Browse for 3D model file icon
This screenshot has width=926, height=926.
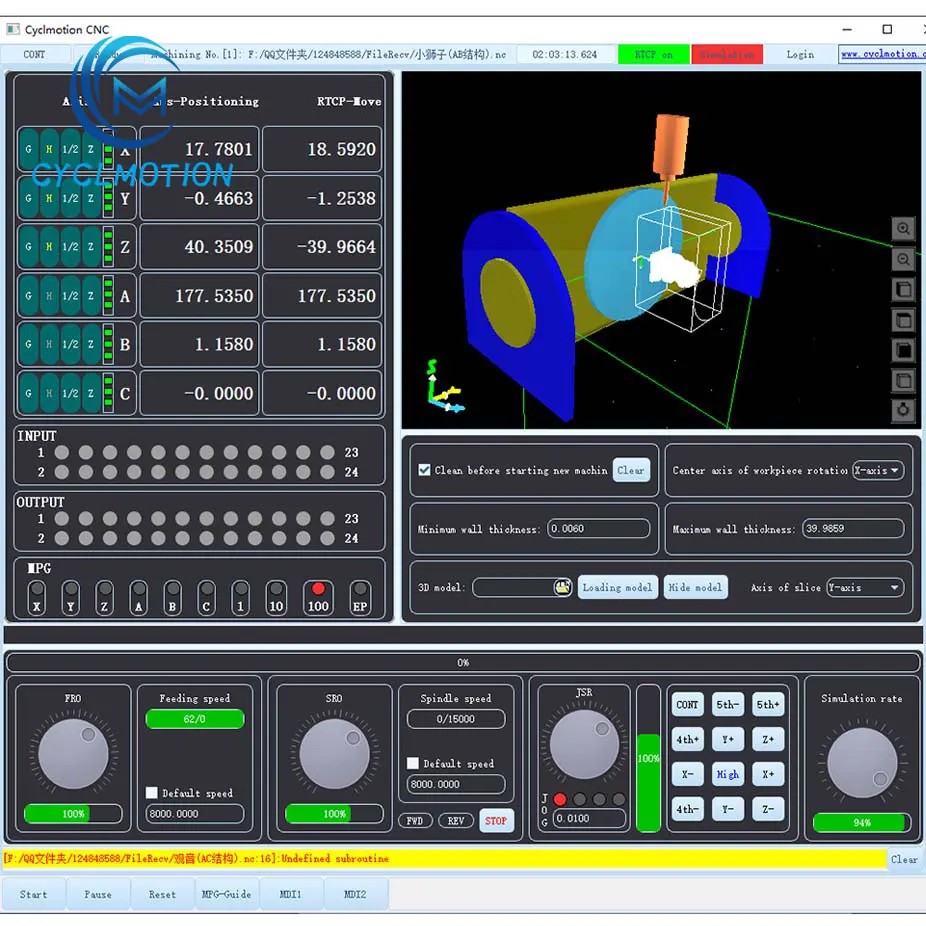coord(562,587)
